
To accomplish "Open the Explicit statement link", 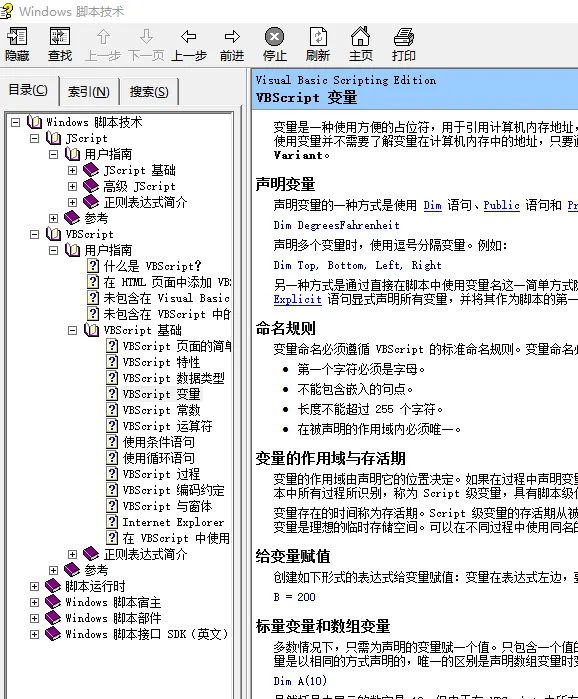I will [298, 299].
